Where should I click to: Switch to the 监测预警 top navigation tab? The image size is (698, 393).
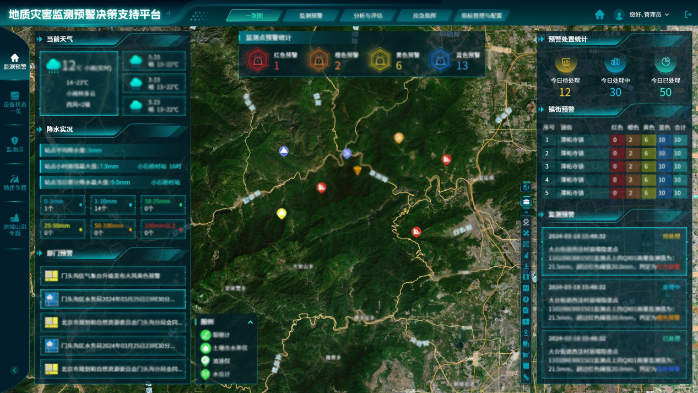coord(311,16)
